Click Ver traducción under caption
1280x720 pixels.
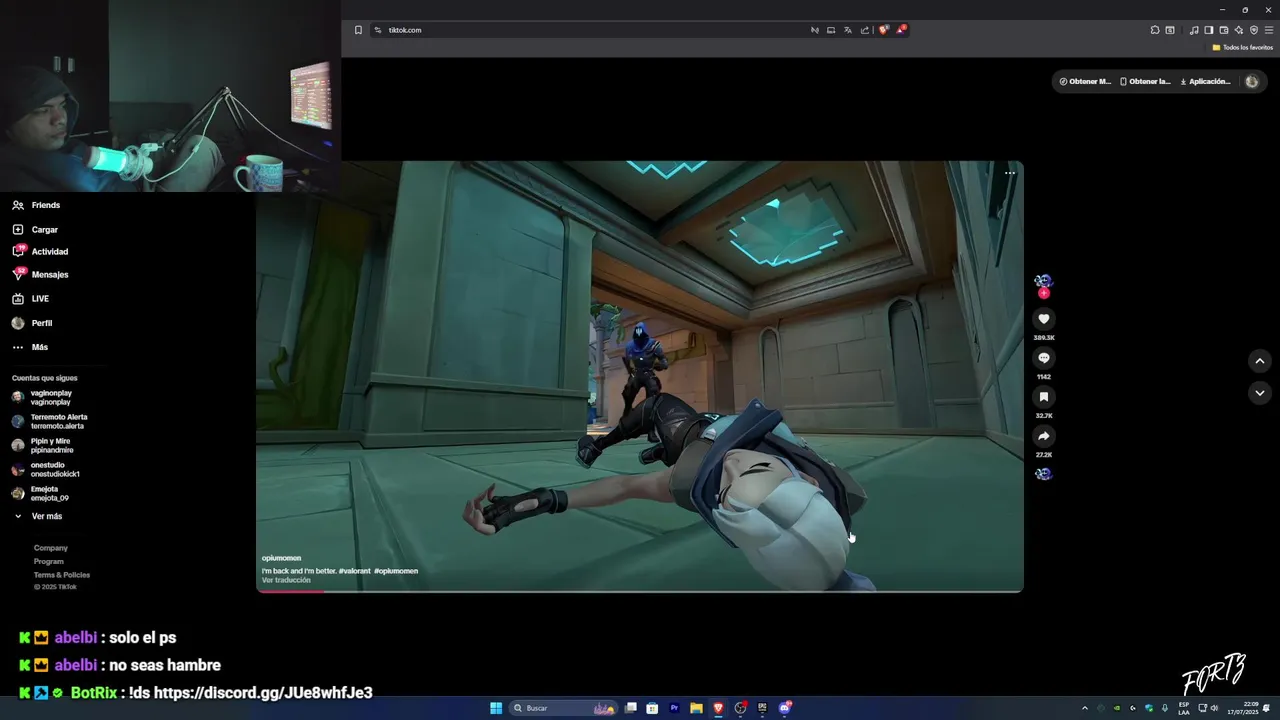tap(286, 580)
